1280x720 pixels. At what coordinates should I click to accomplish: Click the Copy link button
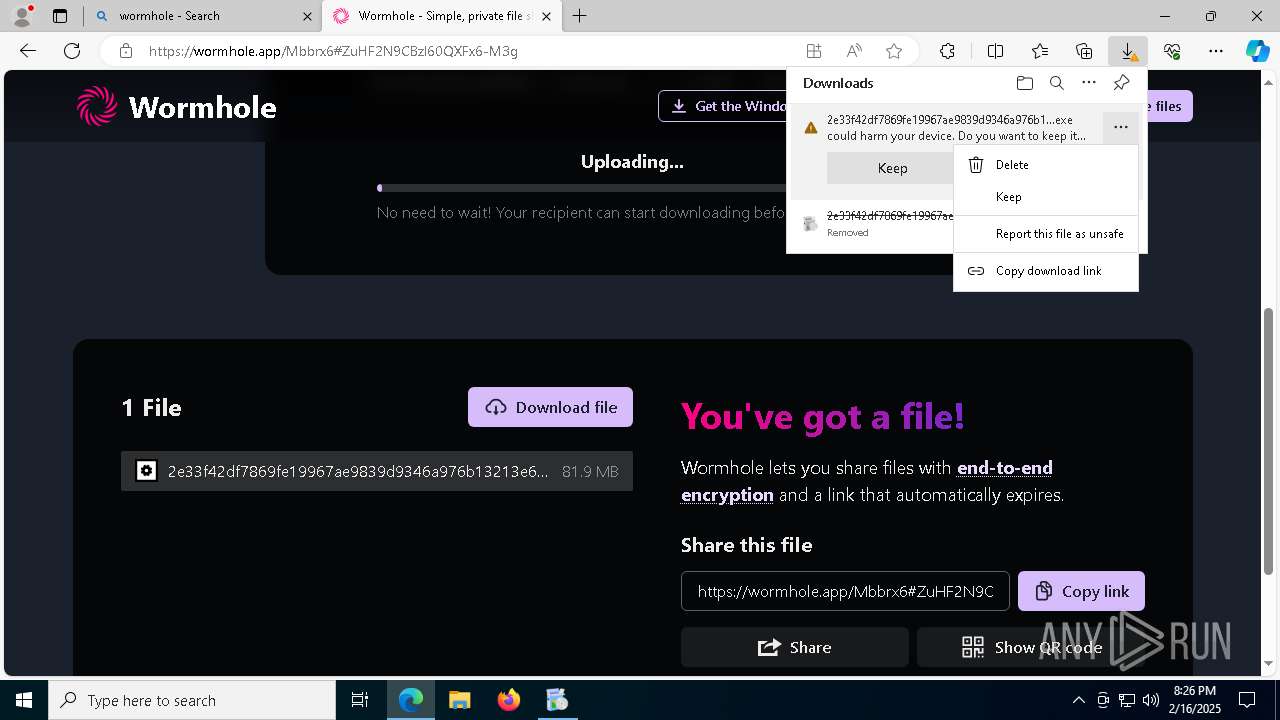1081,591
